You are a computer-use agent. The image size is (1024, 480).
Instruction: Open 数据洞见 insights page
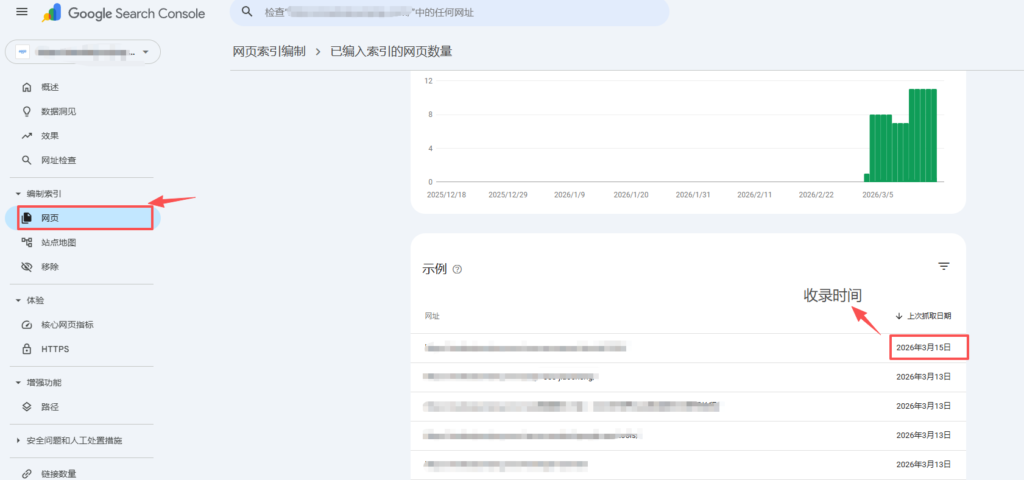point(58,111)
